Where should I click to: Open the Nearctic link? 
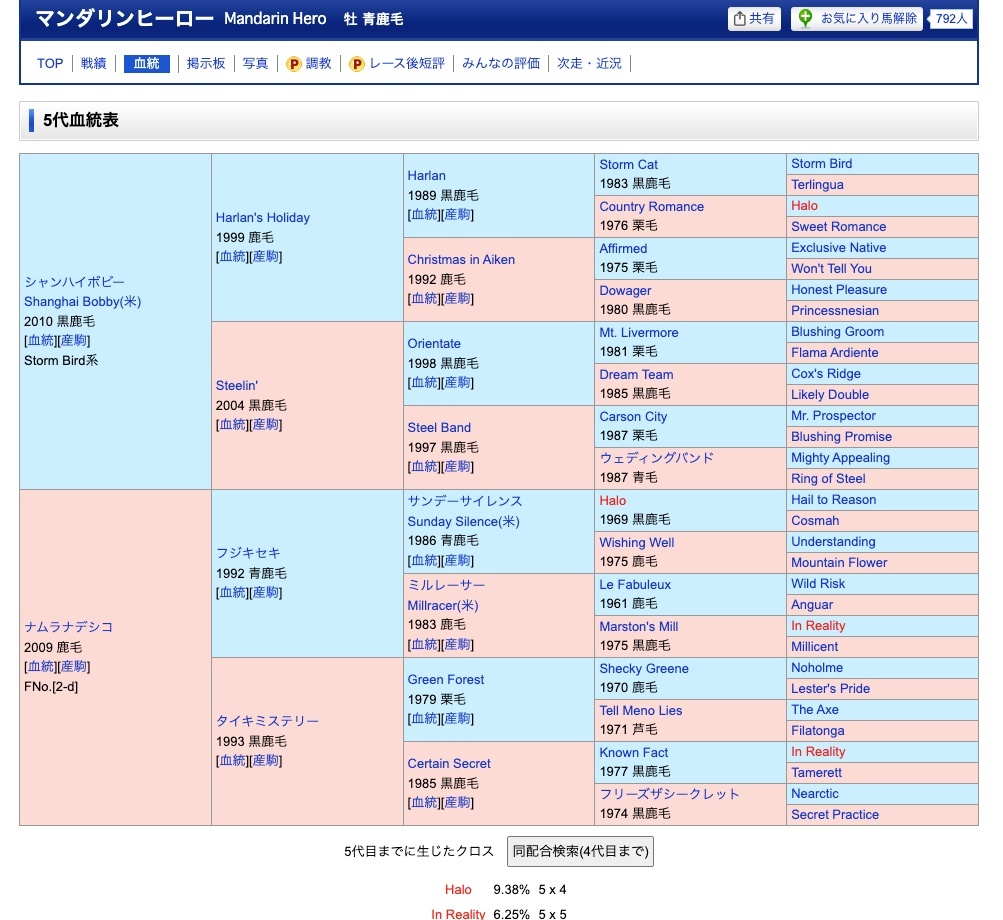tap(814, 793)
